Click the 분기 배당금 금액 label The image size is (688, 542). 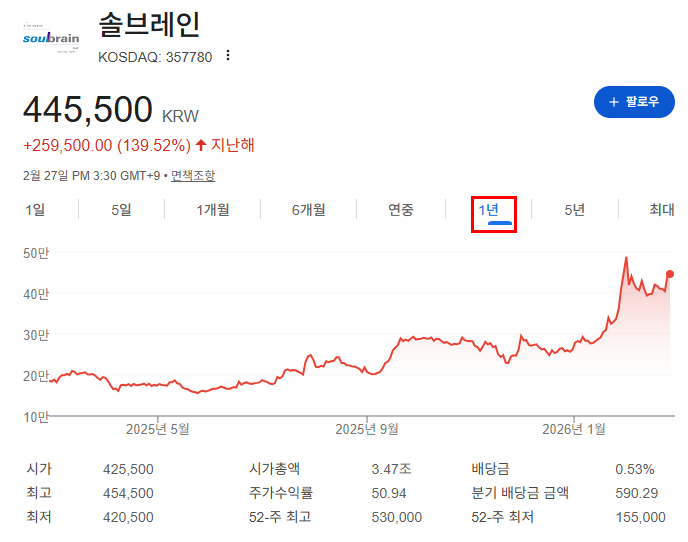(x=520, y=493)
